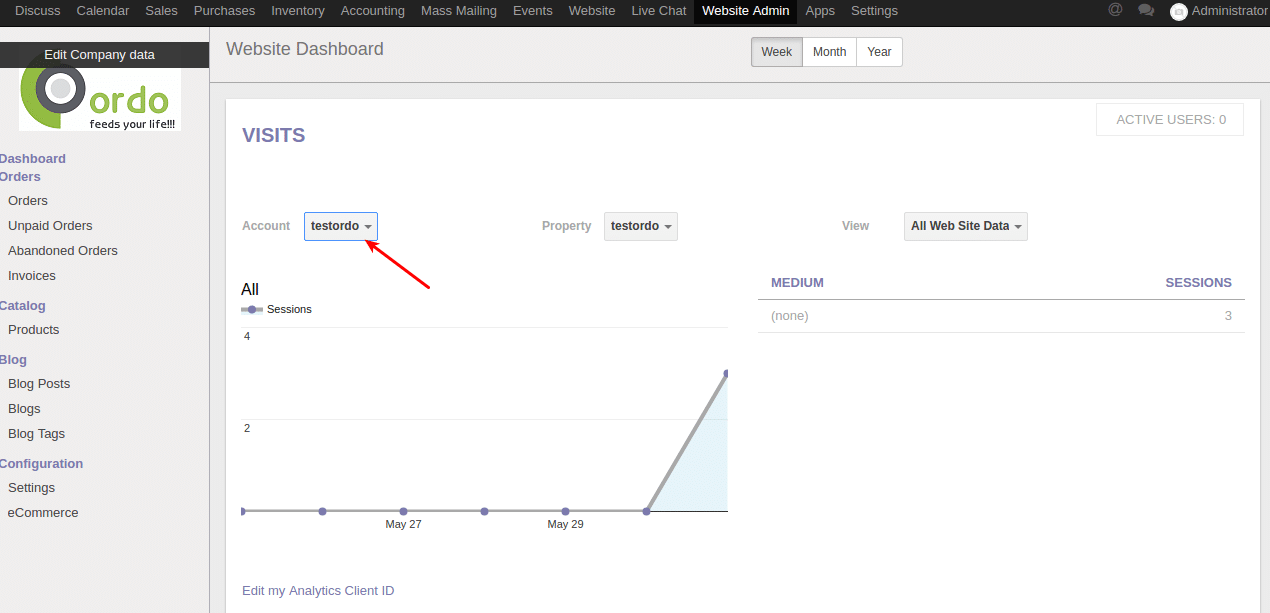This screenshot has width=1270, height=613.
Task: Click the Sessions legend marker
Action: tap(252, 310)
